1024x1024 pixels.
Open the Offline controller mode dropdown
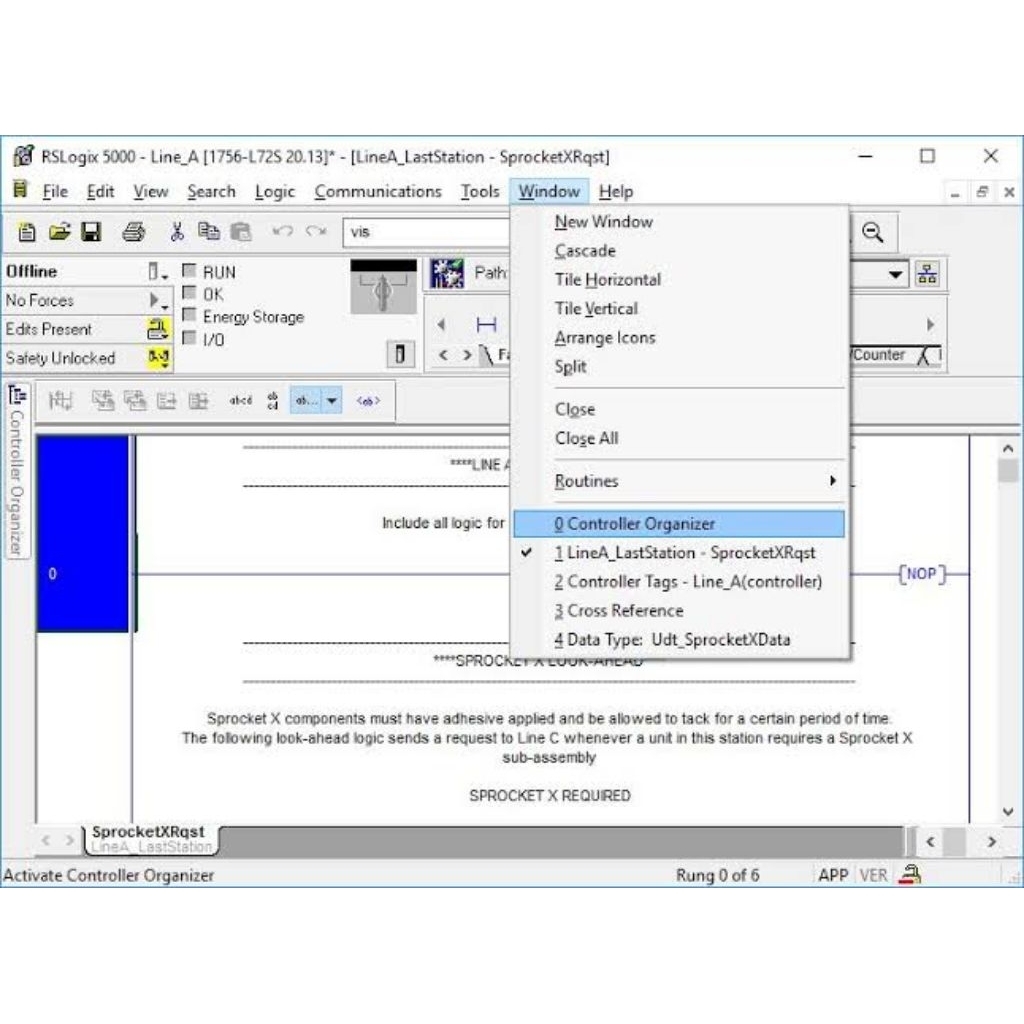click(x=157, y=272)
